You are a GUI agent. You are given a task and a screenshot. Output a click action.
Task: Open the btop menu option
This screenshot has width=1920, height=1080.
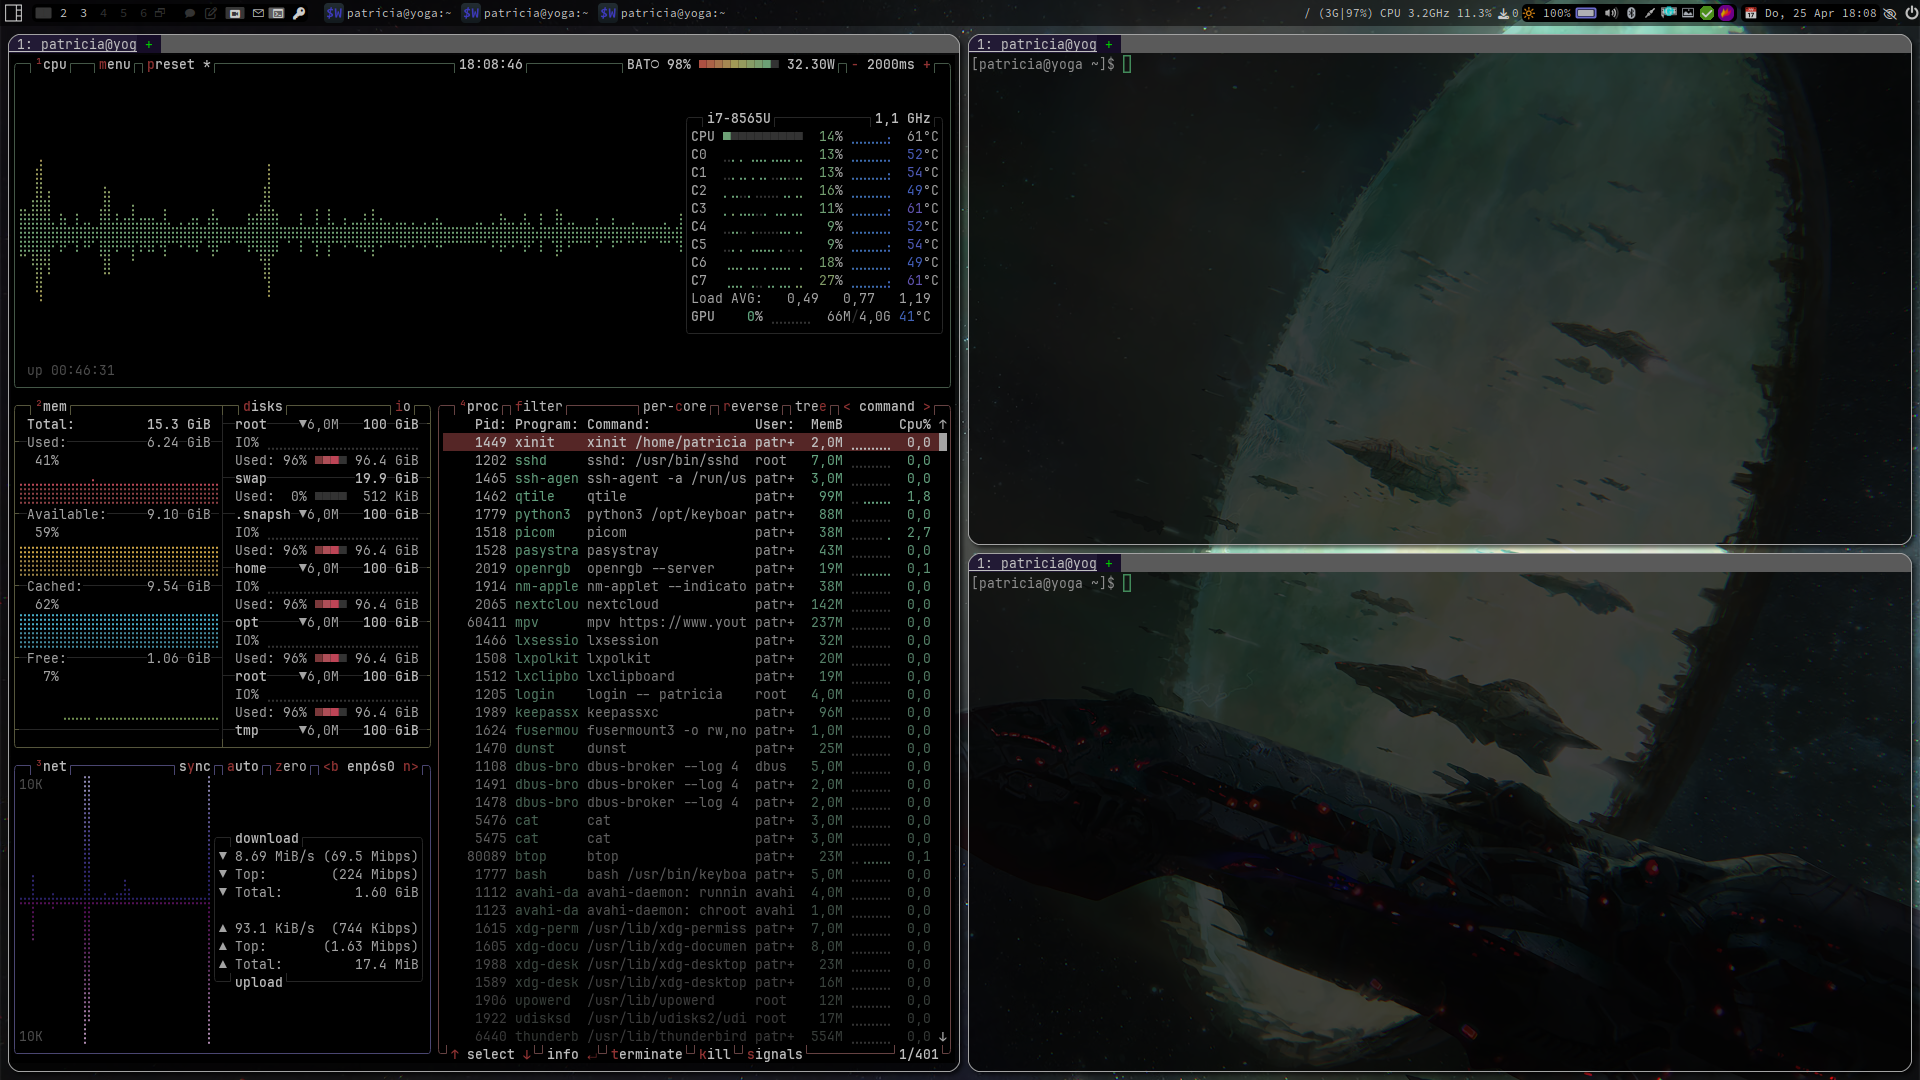click(x=115, y=64)
